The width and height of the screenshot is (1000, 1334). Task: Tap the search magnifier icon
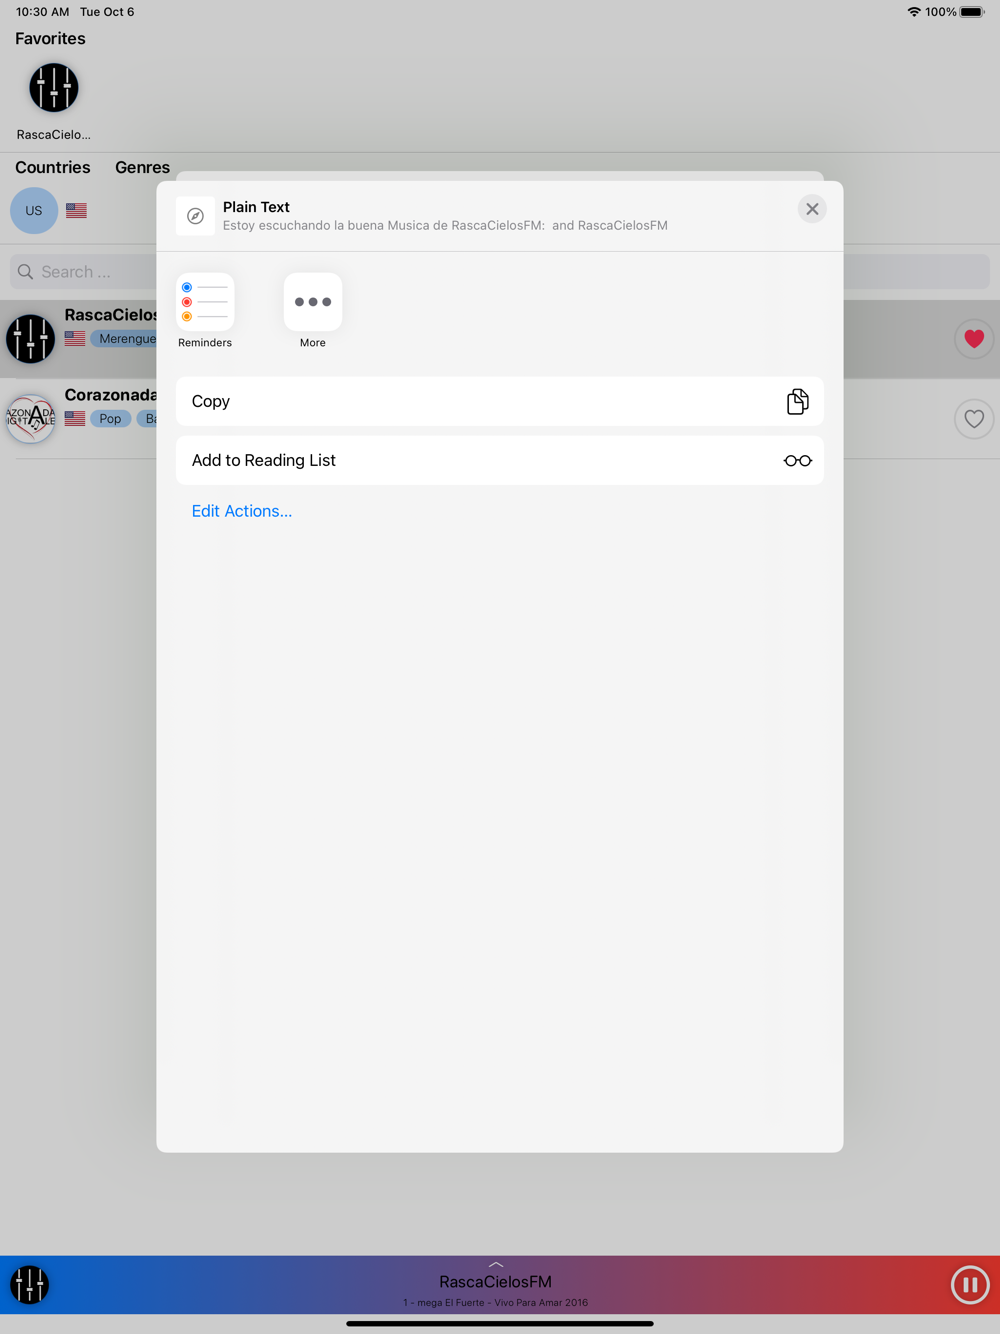click(25, 272)
